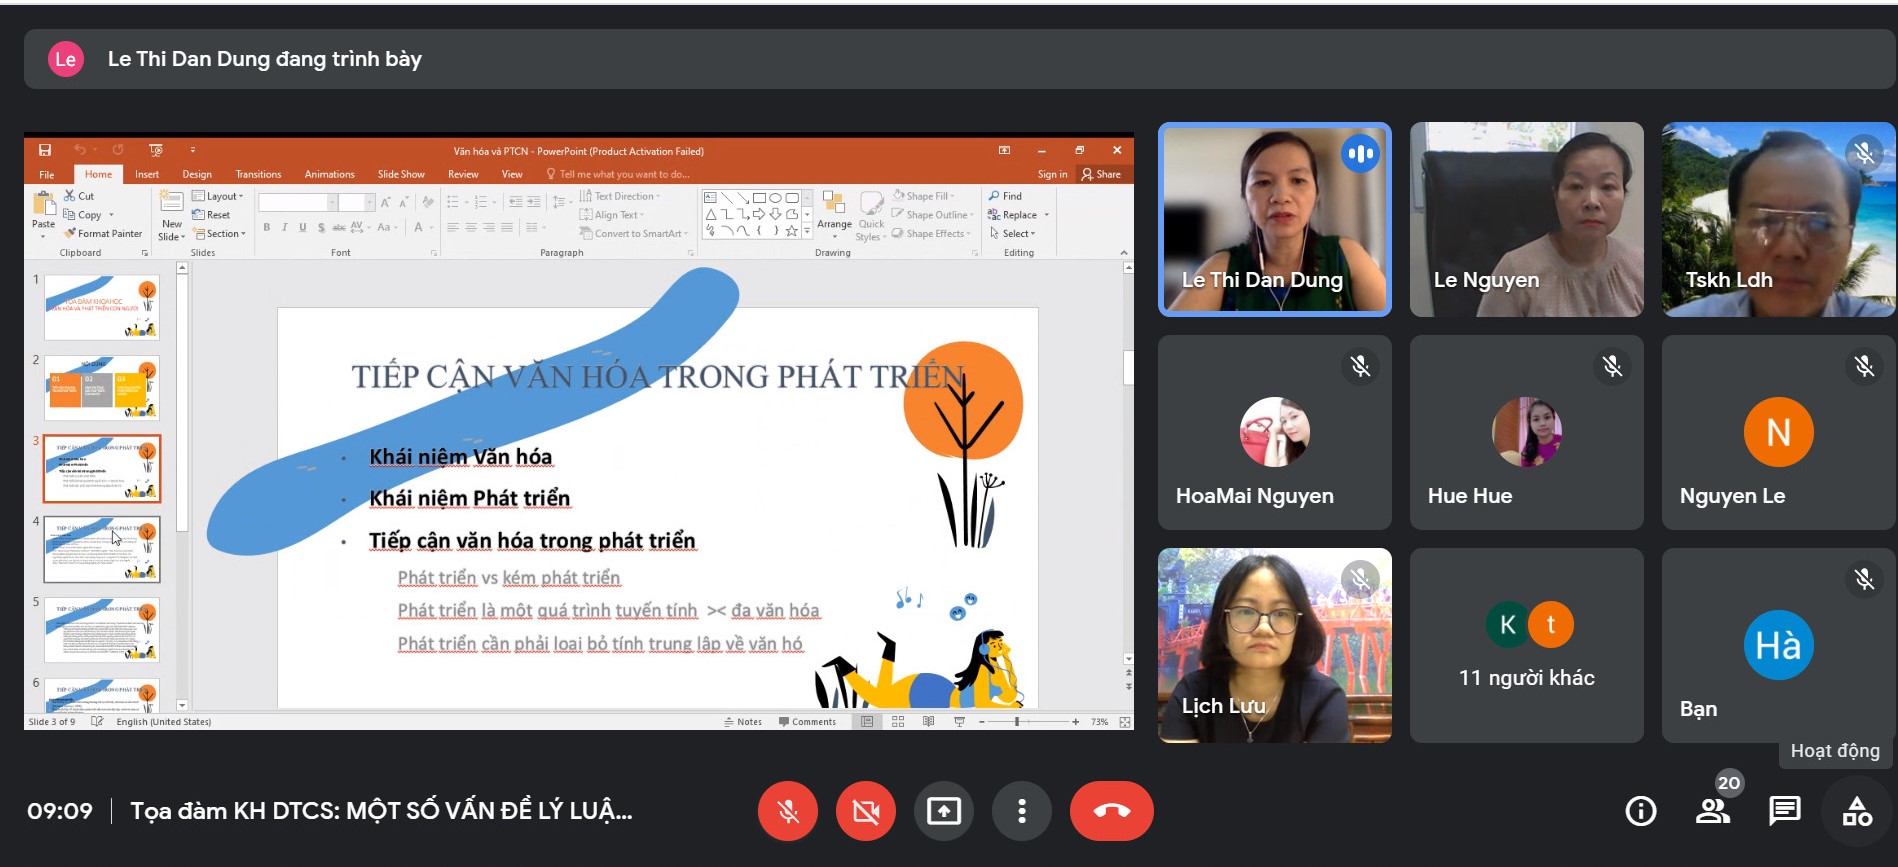This screenshot has height=867, width=1898.
Task: Unmute your microphone in the call bar
Action: point(788,811)
